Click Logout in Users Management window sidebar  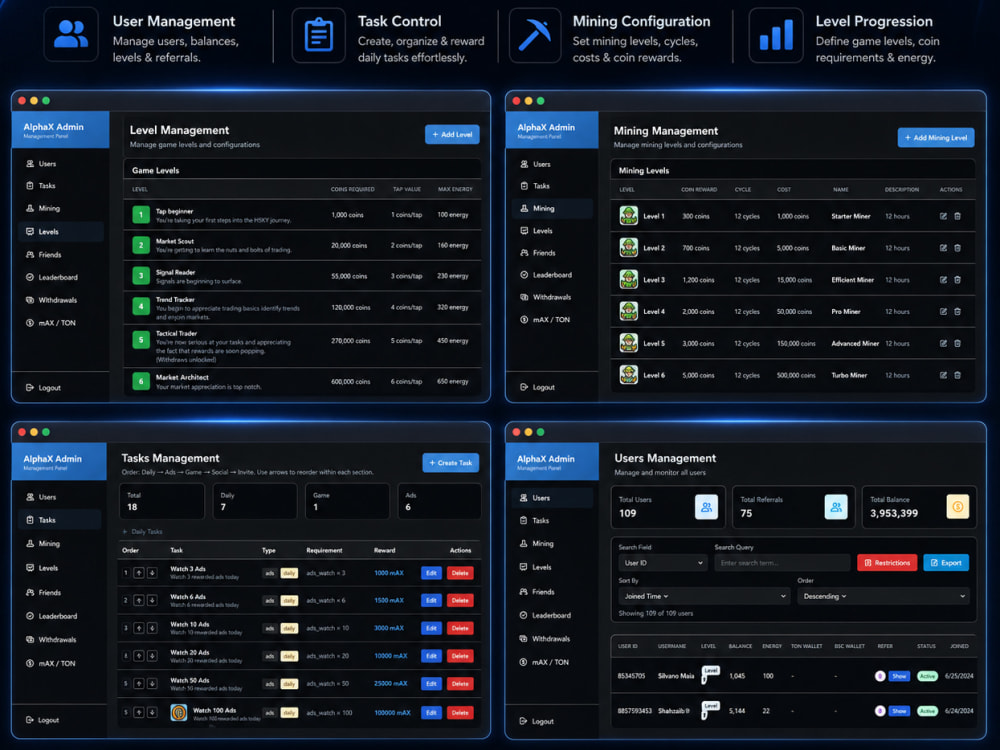click(537, 721)
